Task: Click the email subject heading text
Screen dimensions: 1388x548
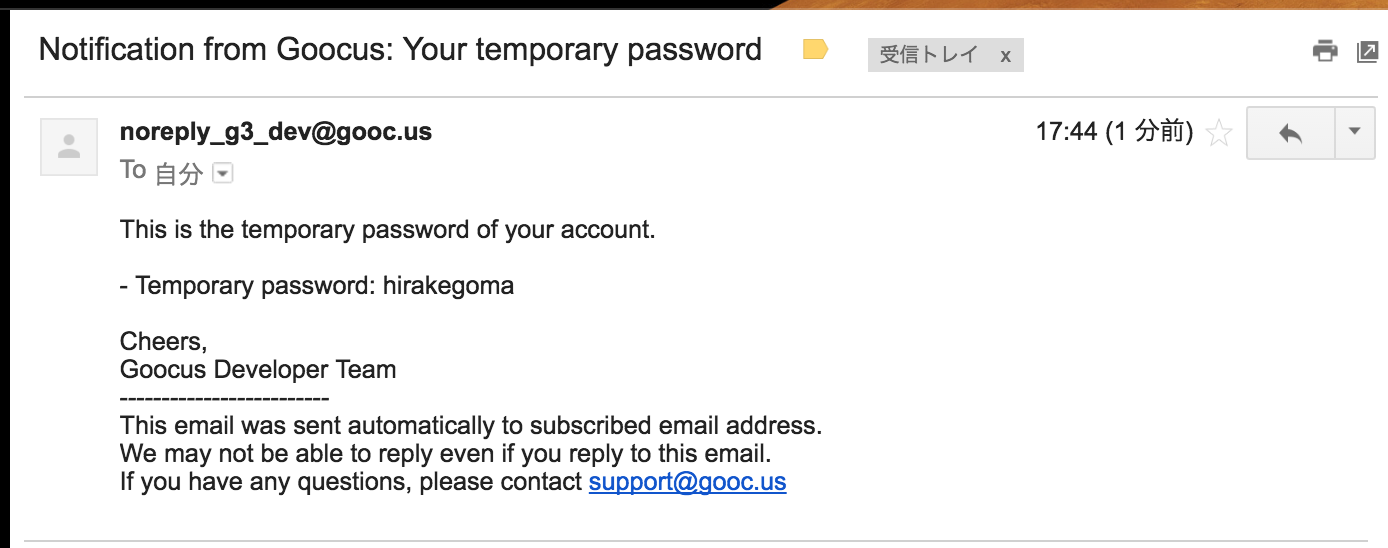Action: pyautogui.click(x=400, y=49)
